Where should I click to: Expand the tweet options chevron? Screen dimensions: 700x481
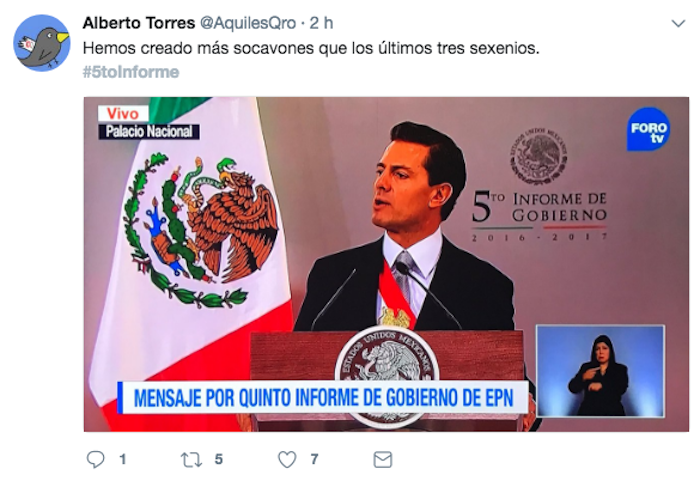coord(678,24)
